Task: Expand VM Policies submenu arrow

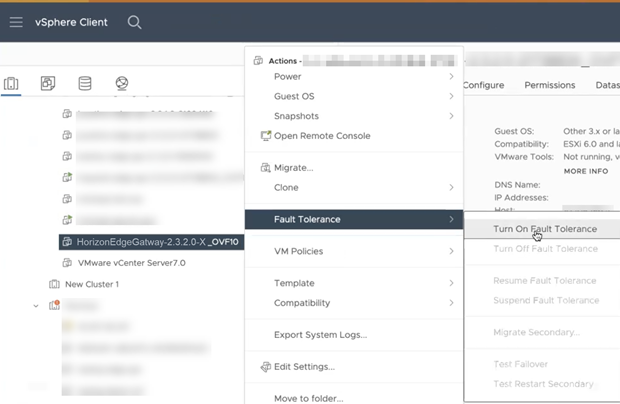Action: point(451,251)
